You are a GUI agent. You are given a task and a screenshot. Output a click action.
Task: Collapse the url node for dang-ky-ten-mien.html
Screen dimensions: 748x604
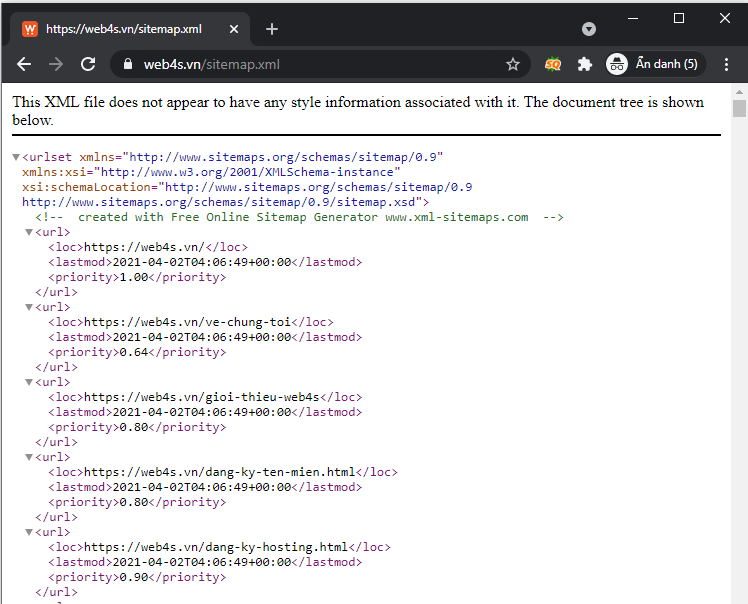point(29,457)
